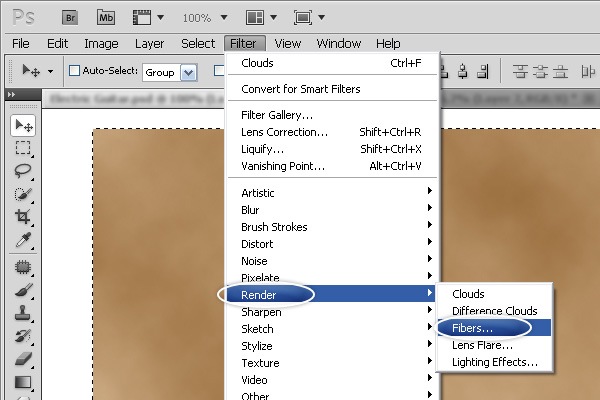600x400 pixels.
Task: Launch Adobe Bridge from Br icon
Action: [70, 18]
